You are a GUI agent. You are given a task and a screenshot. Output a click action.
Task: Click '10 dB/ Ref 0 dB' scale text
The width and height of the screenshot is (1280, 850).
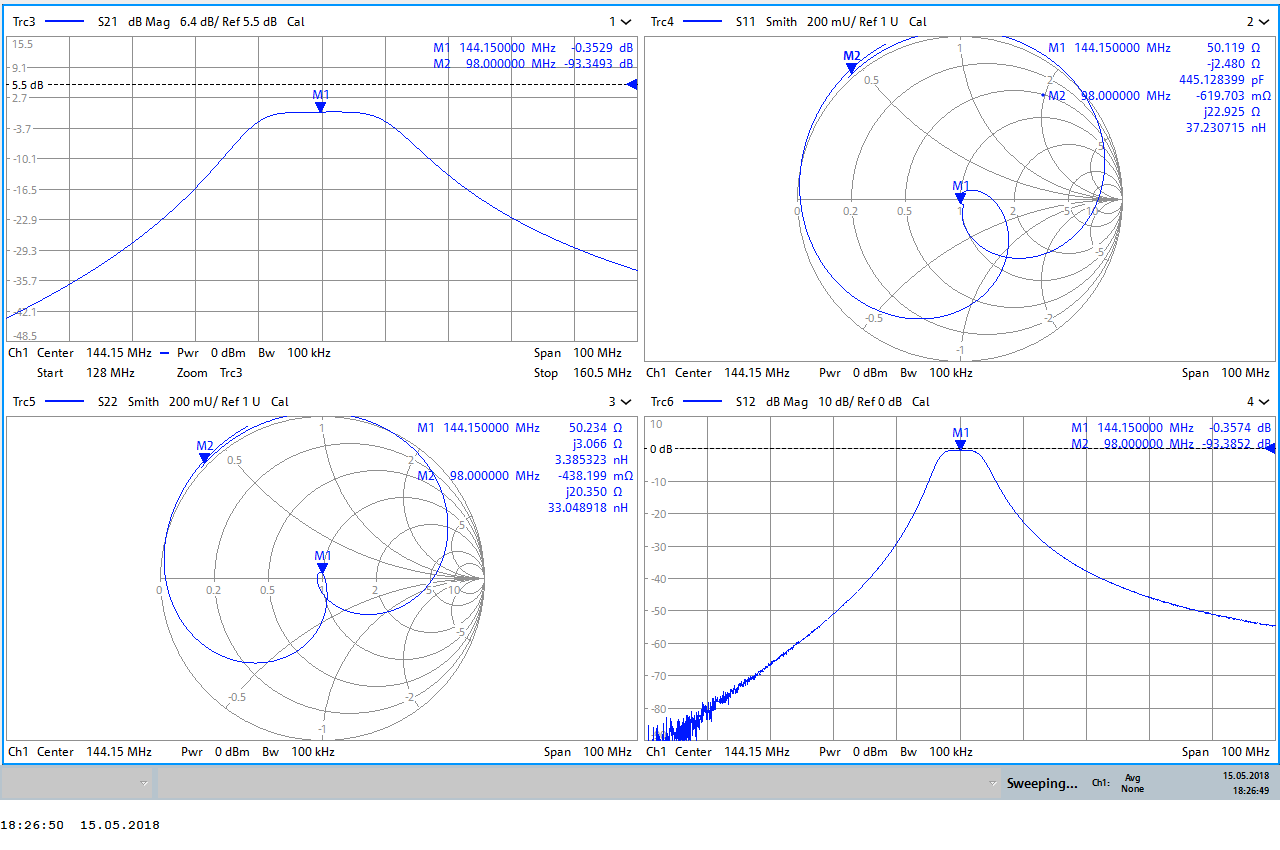860,401
